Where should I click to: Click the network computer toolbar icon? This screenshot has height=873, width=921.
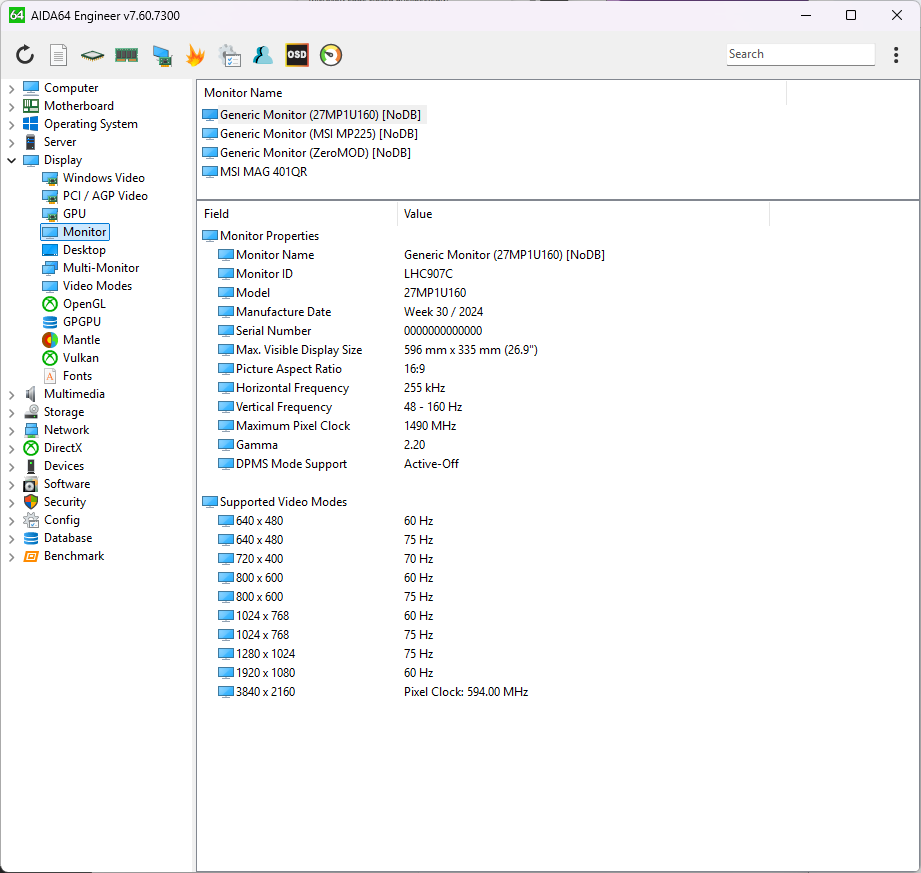(x=162, y=55)
